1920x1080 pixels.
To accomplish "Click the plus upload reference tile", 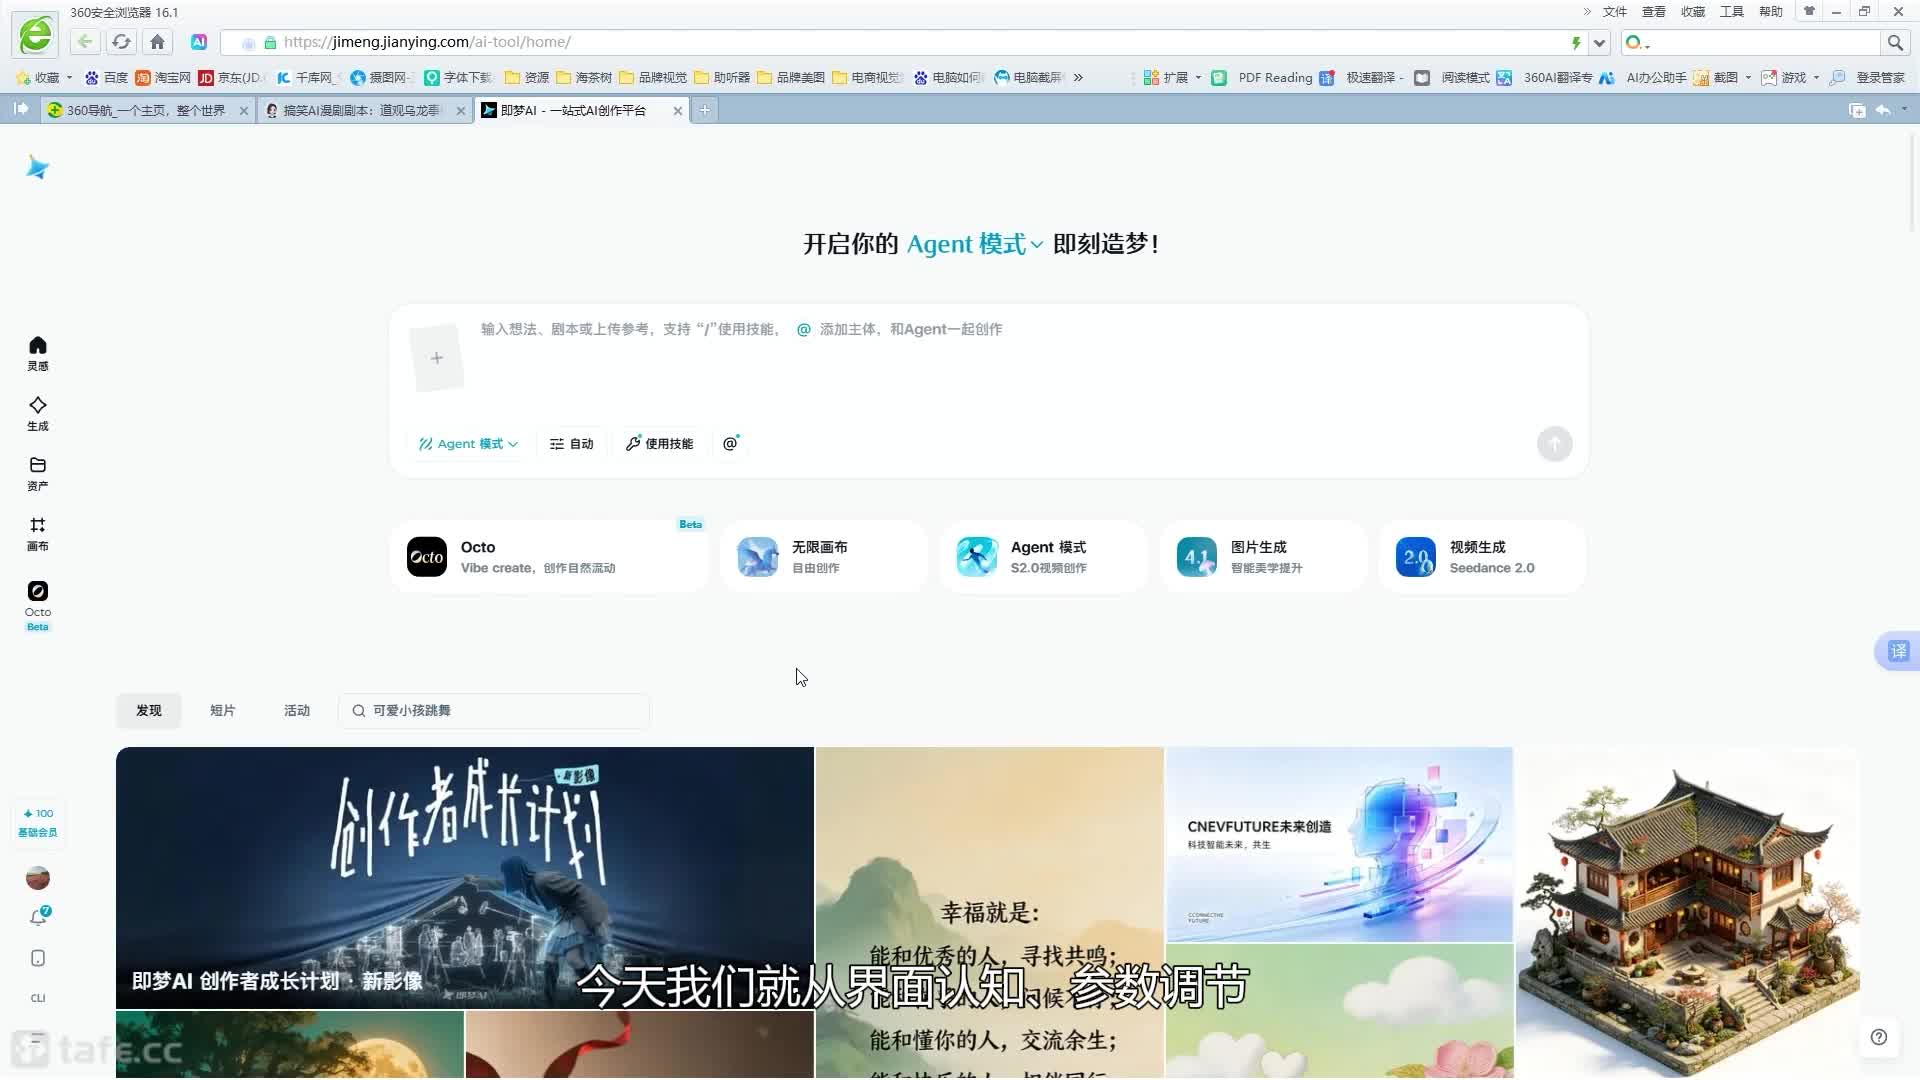I will (x=436, y=357).
